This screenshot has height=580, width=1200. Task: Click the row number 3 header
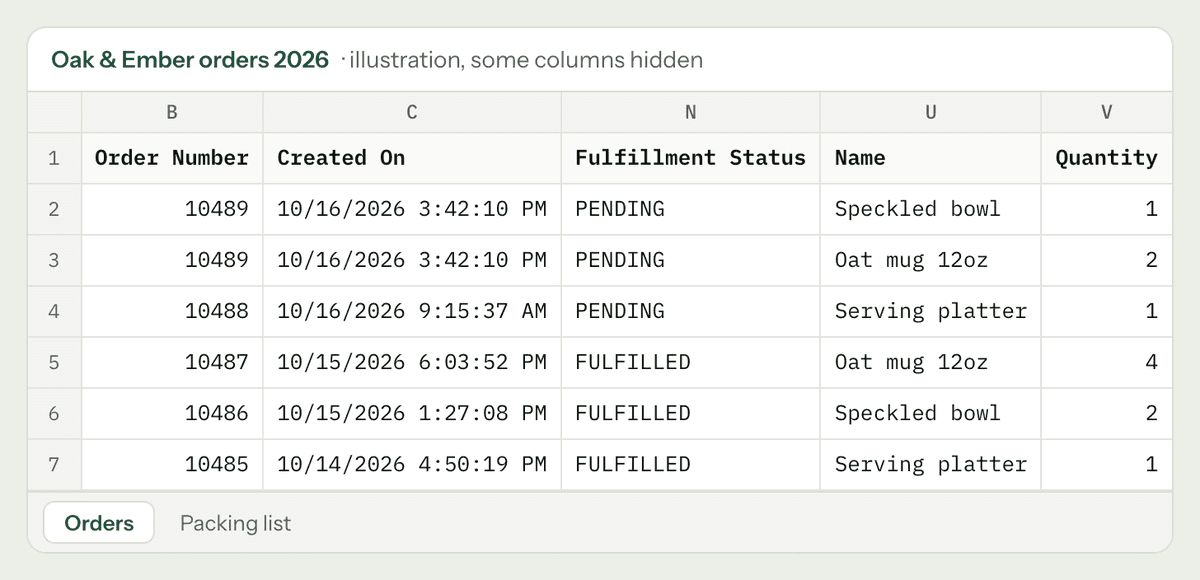pyautogui.click(x=54, y=260)
